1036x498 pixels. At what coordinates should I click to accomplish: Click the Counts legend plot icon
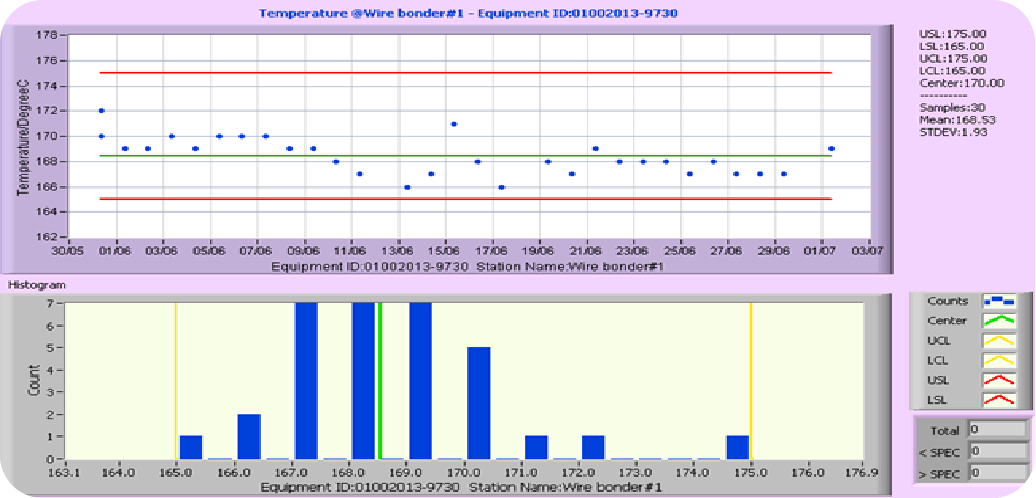coord(999,300)
